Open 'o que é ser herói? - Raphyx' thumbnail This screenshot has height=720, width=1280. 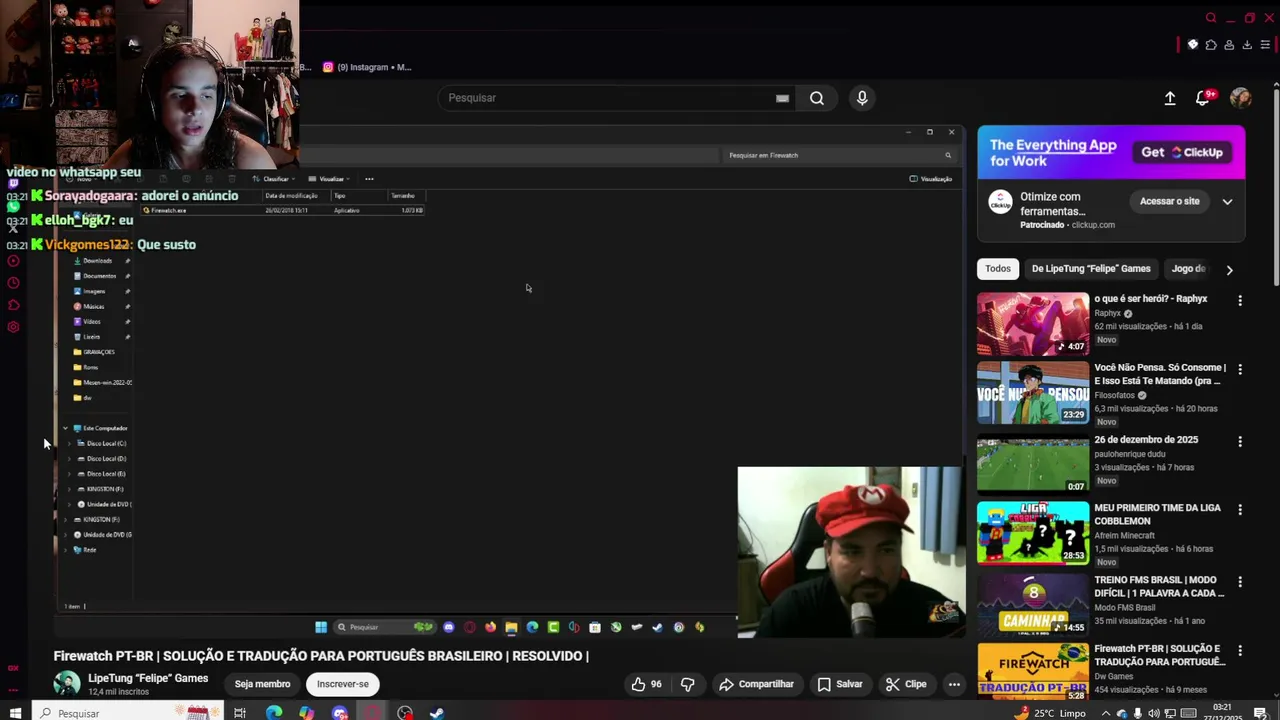1033,323
